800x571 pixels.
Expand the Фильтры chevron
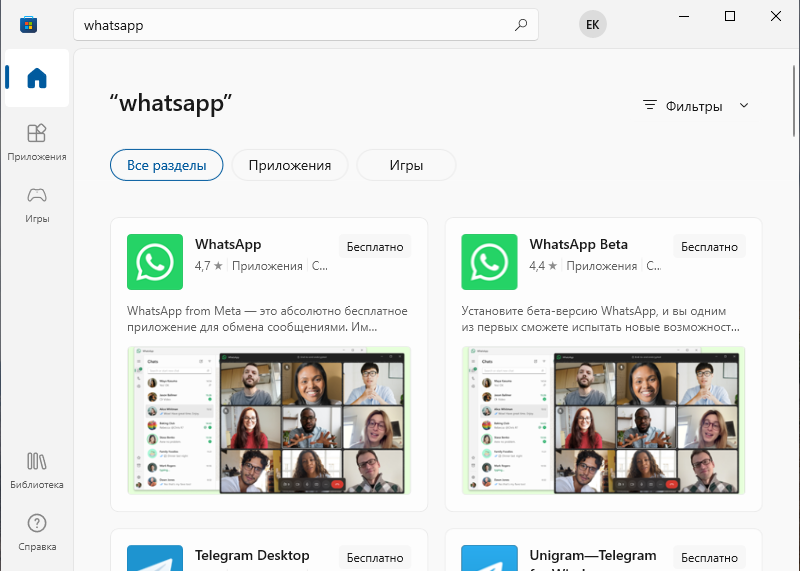click(x=744, y=106)
